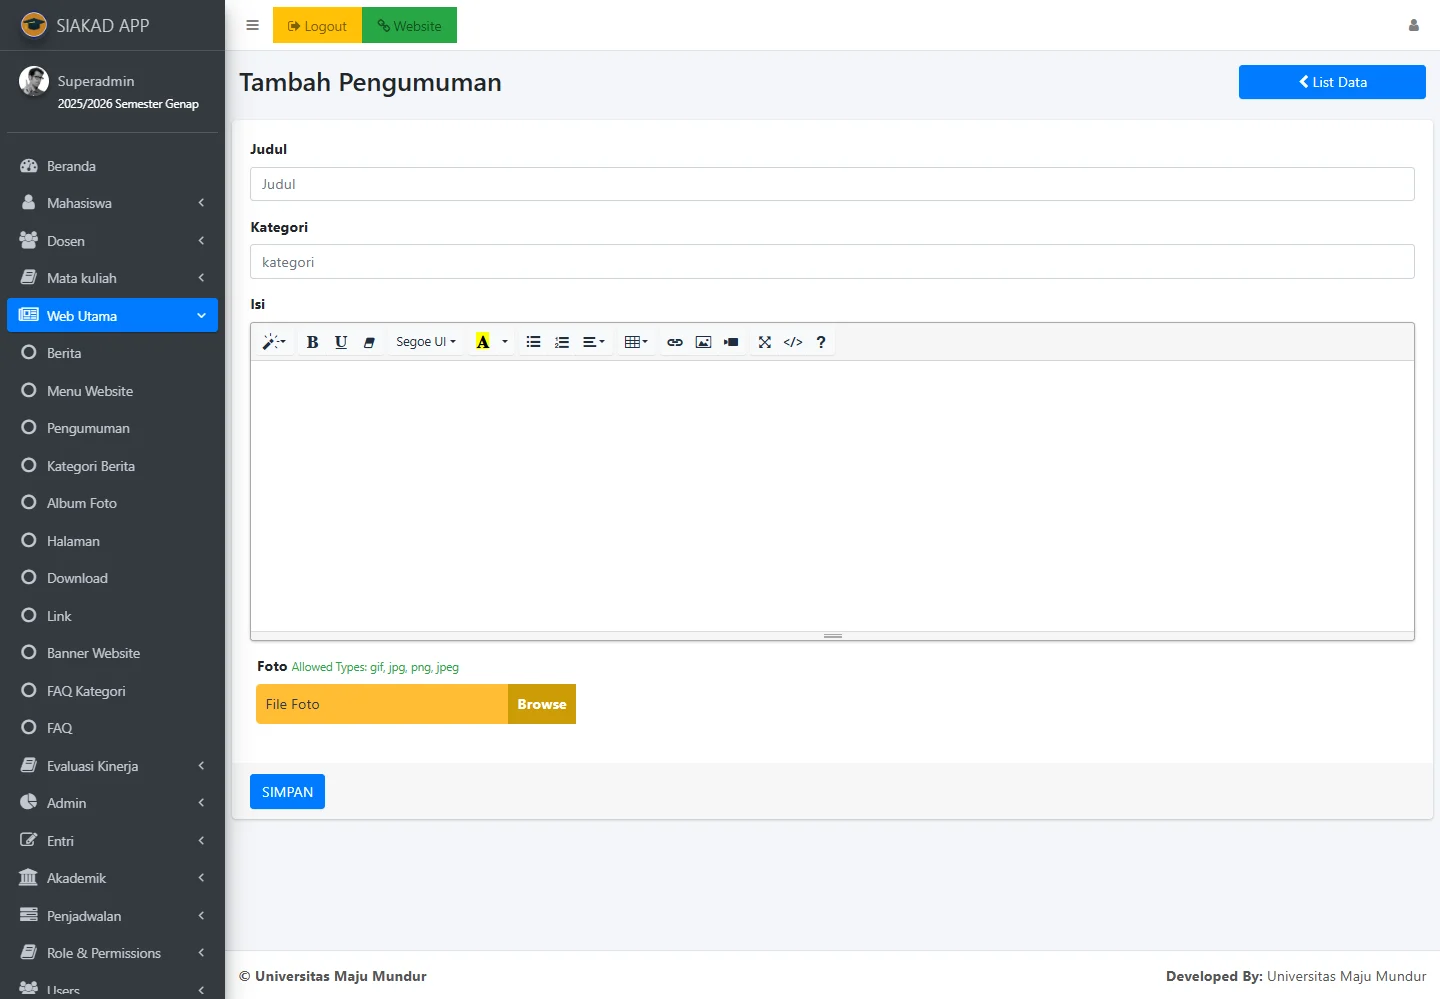Image resolution: width=1440 pixels, height=999 pixels.
Task: Click the Judul input field
Action: click(x=832, y=184)
